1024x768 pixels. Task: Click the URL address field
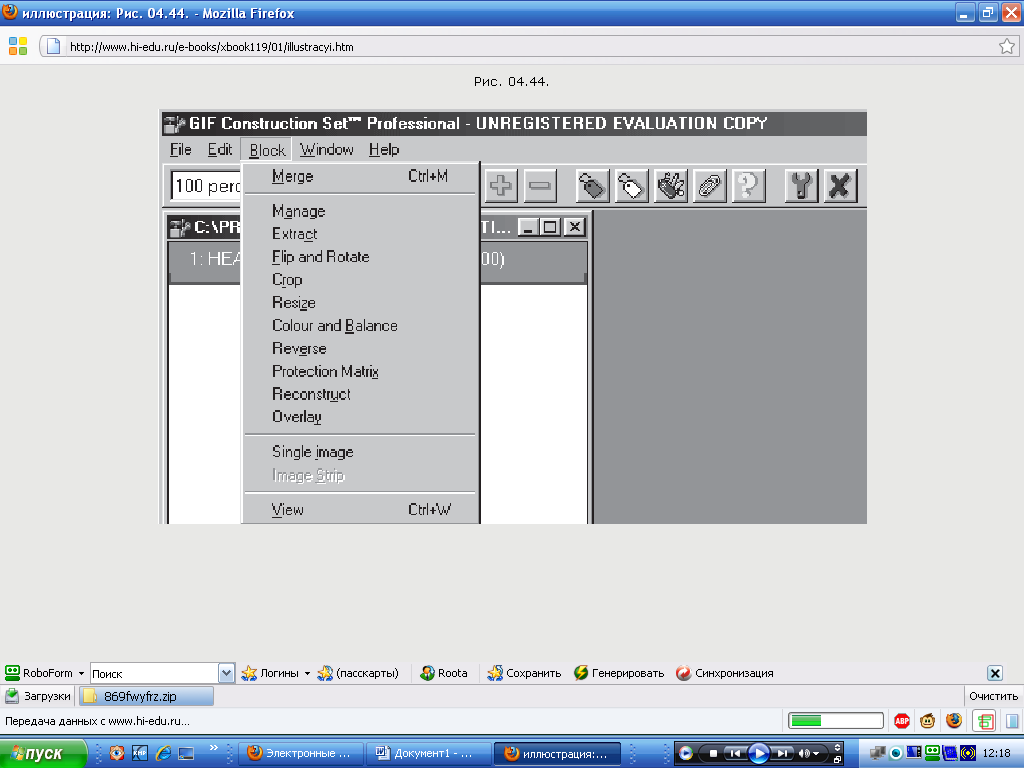pyautogui.click(x=530, y=46)
